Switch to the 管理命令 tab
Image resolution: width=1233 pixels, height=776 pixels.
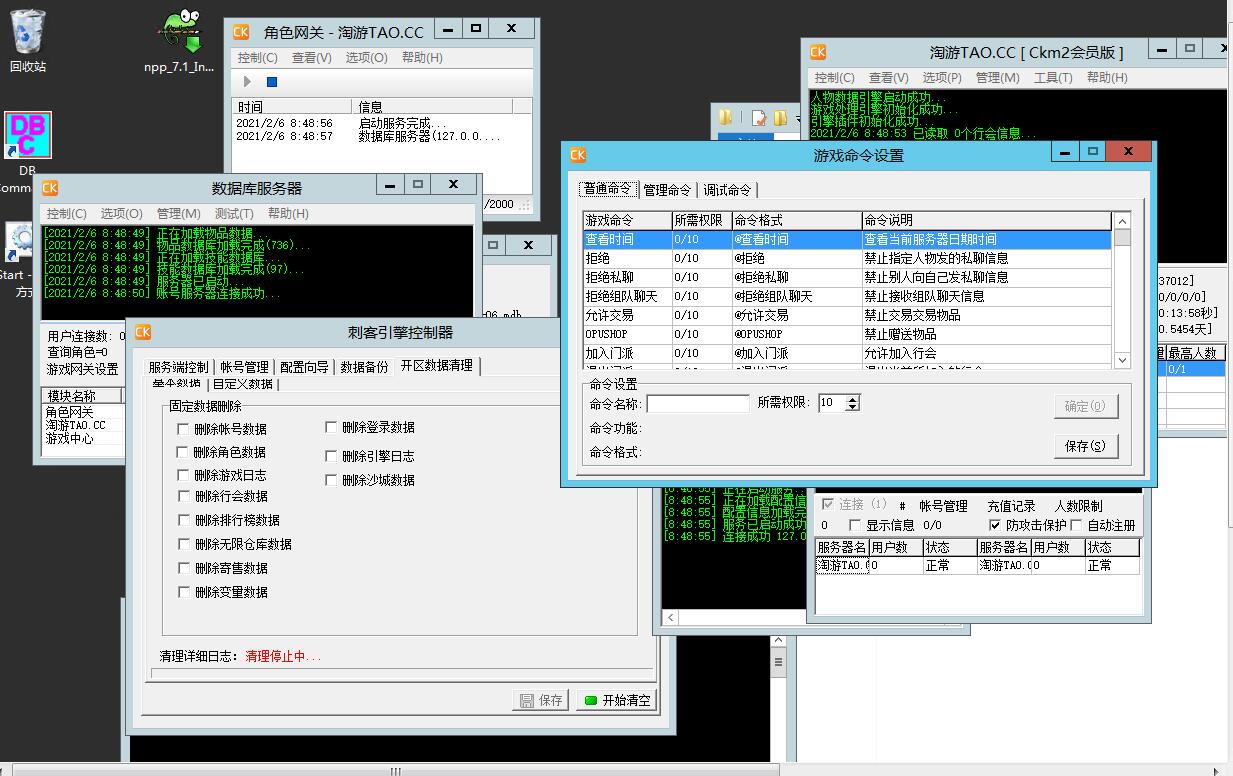click(x=667, y=190)
